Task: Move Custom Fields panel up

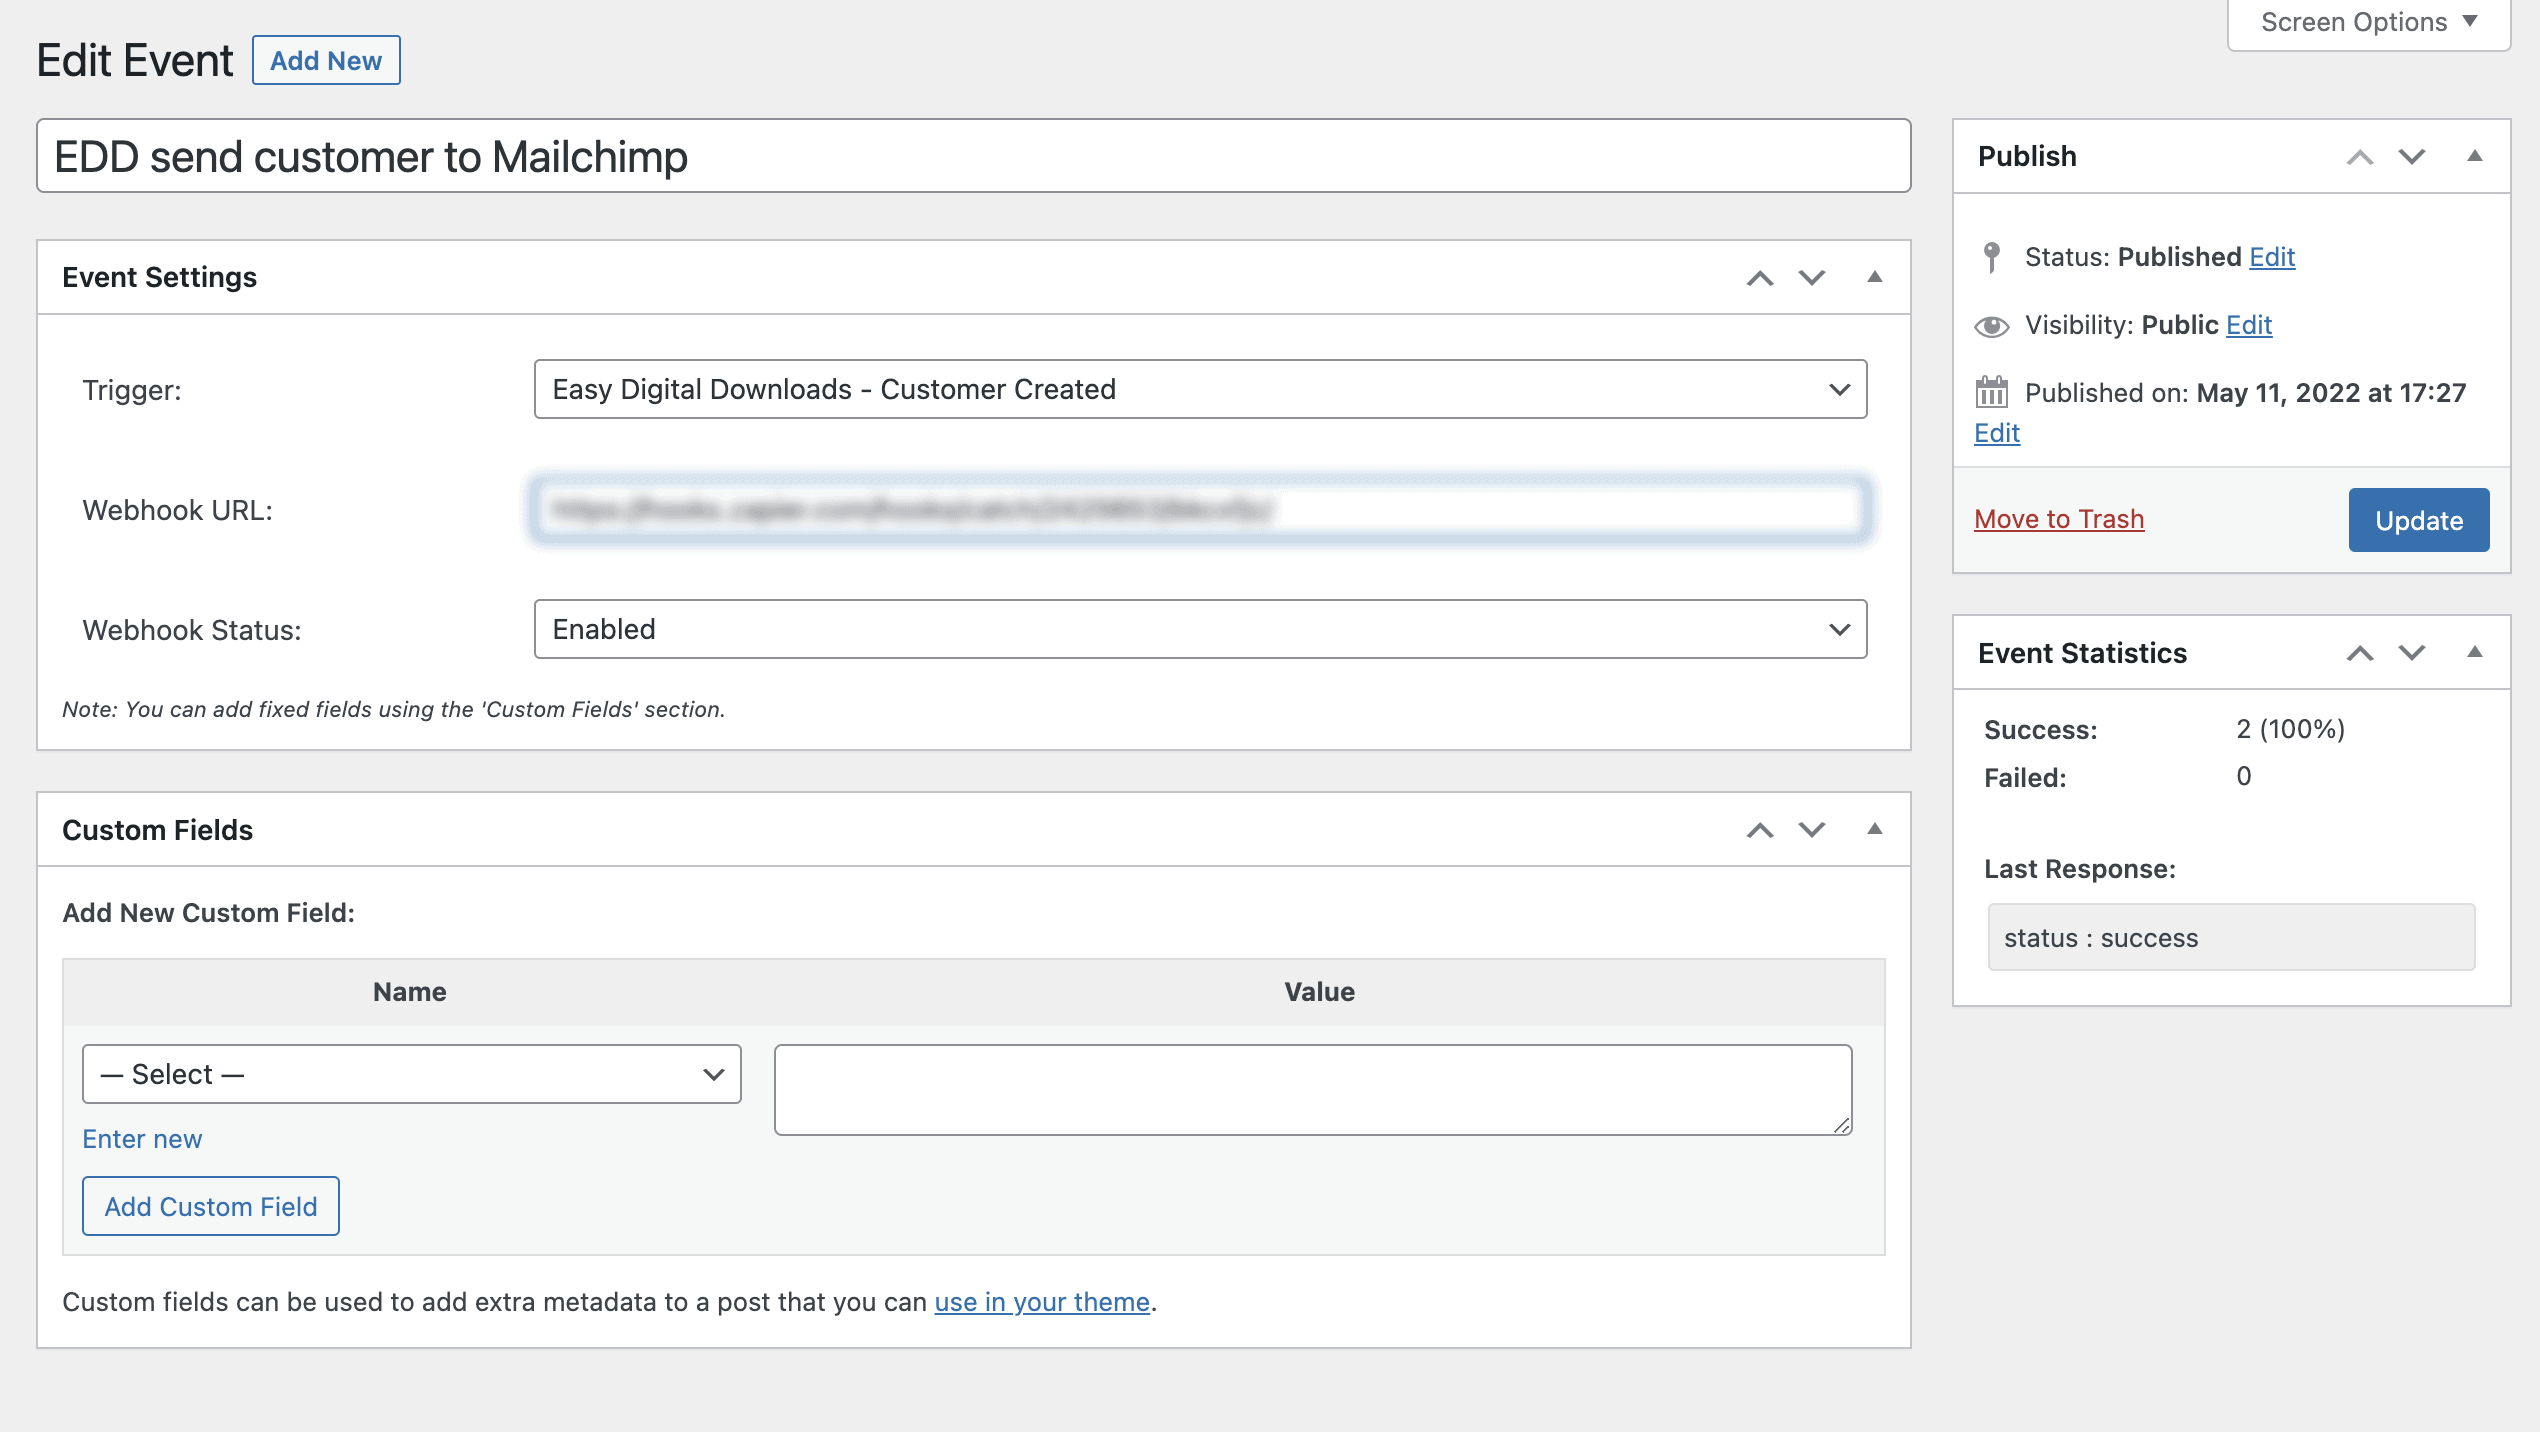Action: (1760, 830)
